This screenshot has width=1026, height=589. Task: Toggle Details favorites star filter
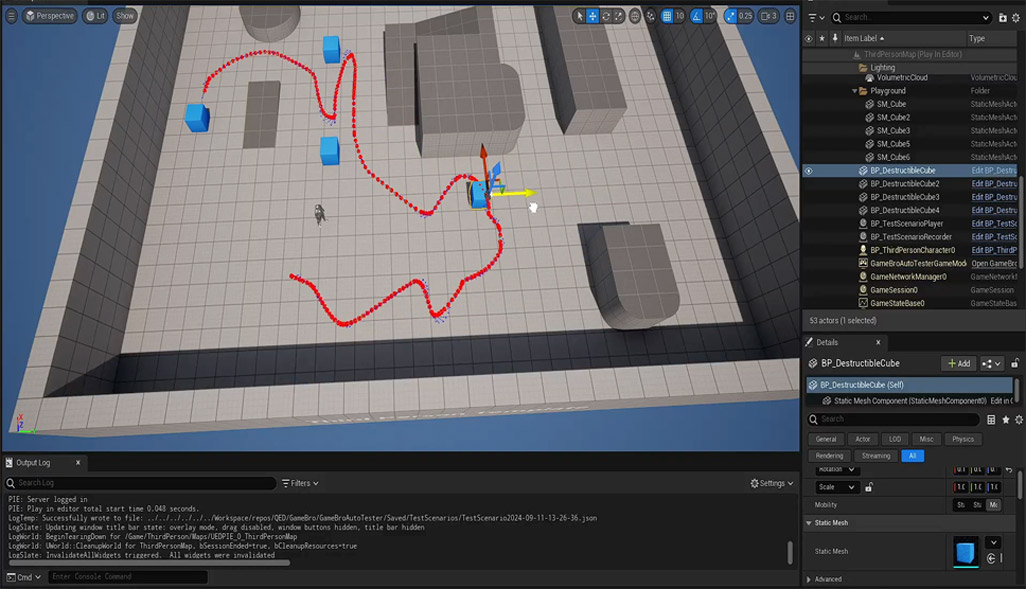pyautogui.click(x=1006, y=419)
